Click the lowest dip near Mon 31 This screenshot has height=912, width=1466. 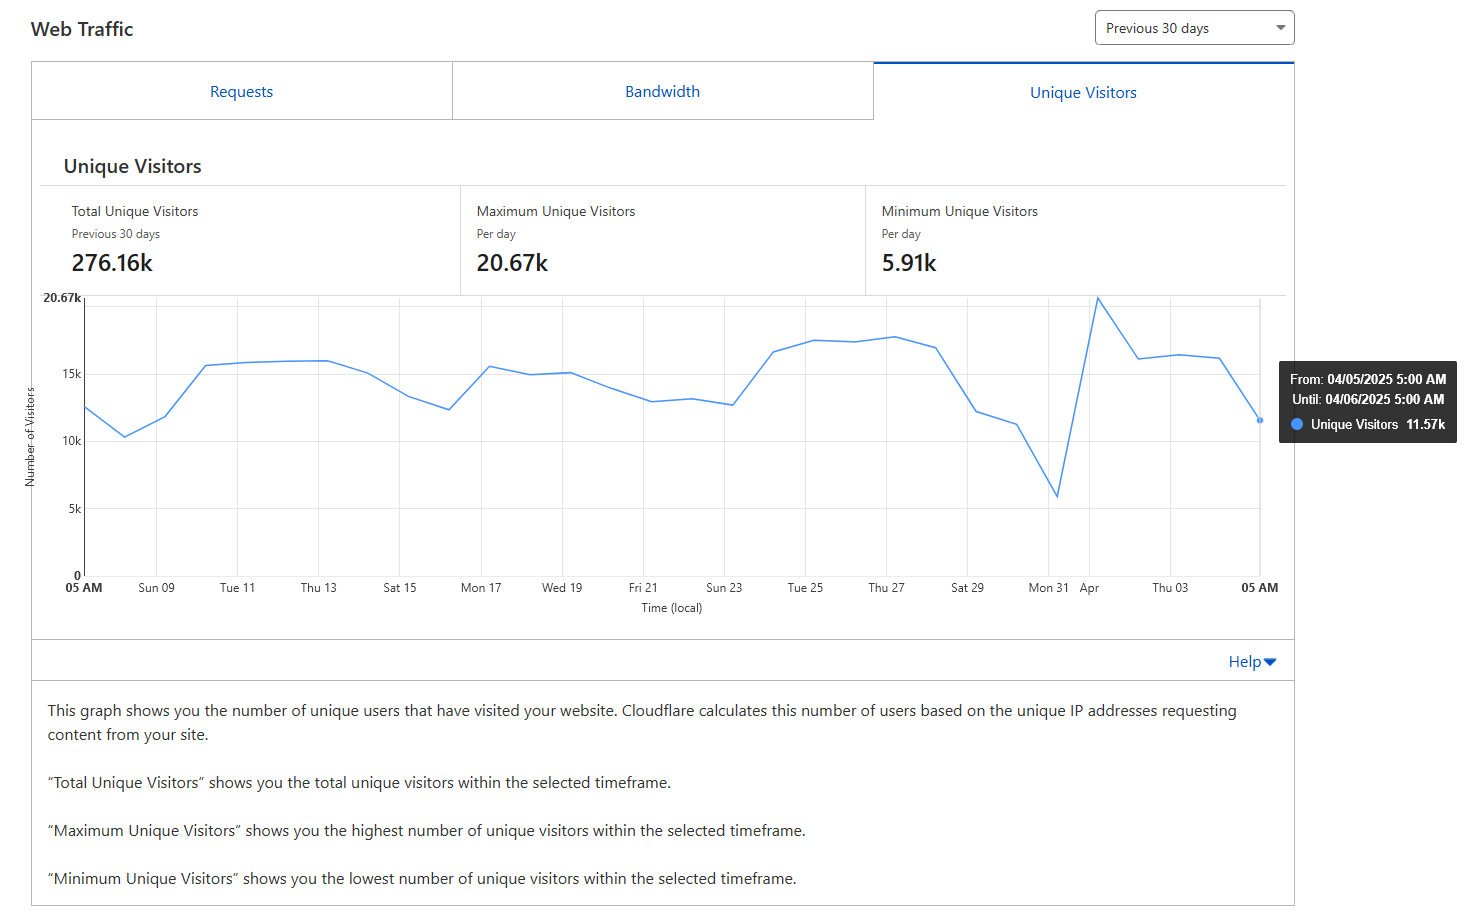pos(1057,496)
